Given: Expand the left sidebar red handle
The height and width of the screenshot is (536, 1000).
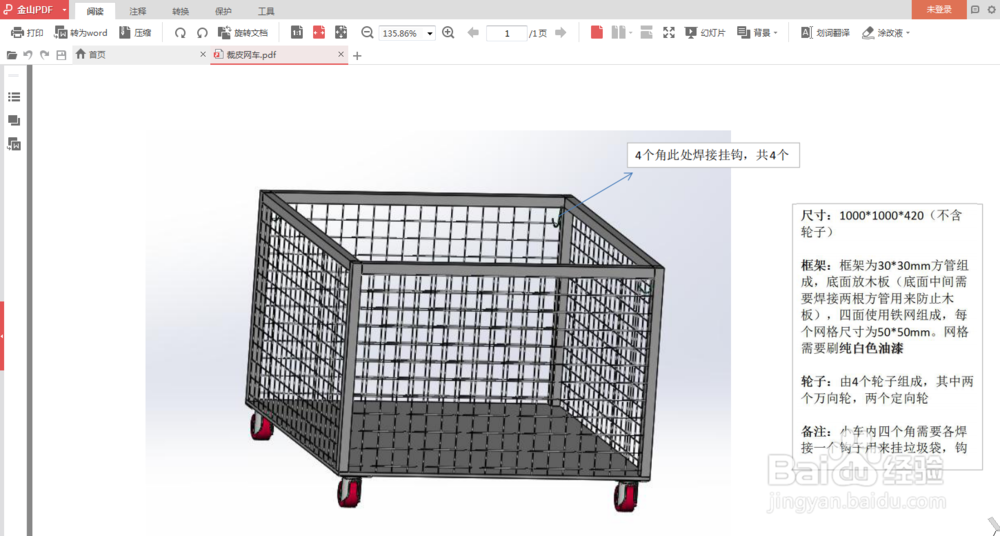Looking at the screenshot, I should tap(2, 336).
